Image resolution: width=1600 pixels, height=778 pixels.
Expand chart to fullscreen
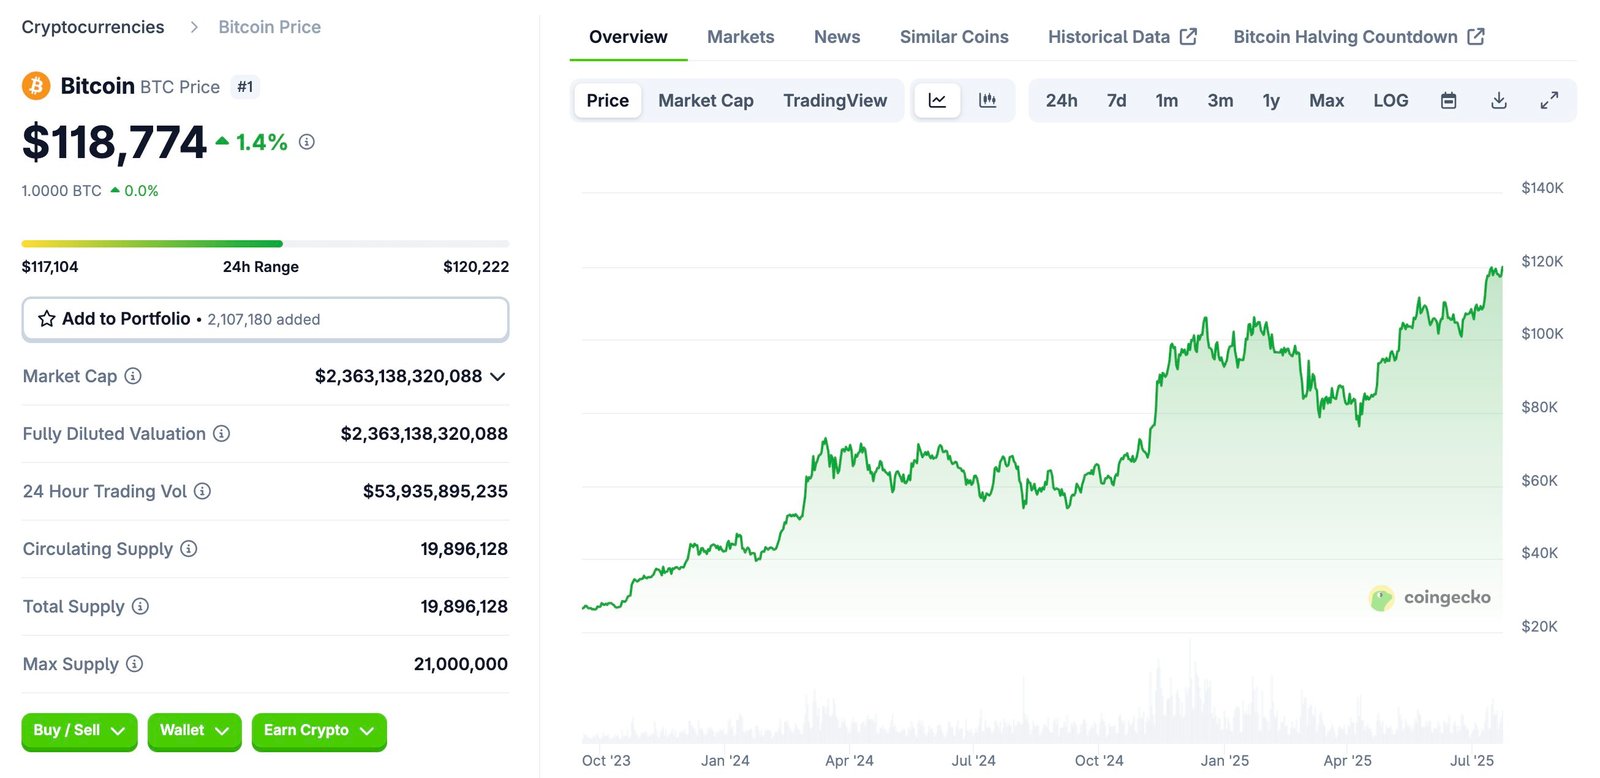point(1549,100)
